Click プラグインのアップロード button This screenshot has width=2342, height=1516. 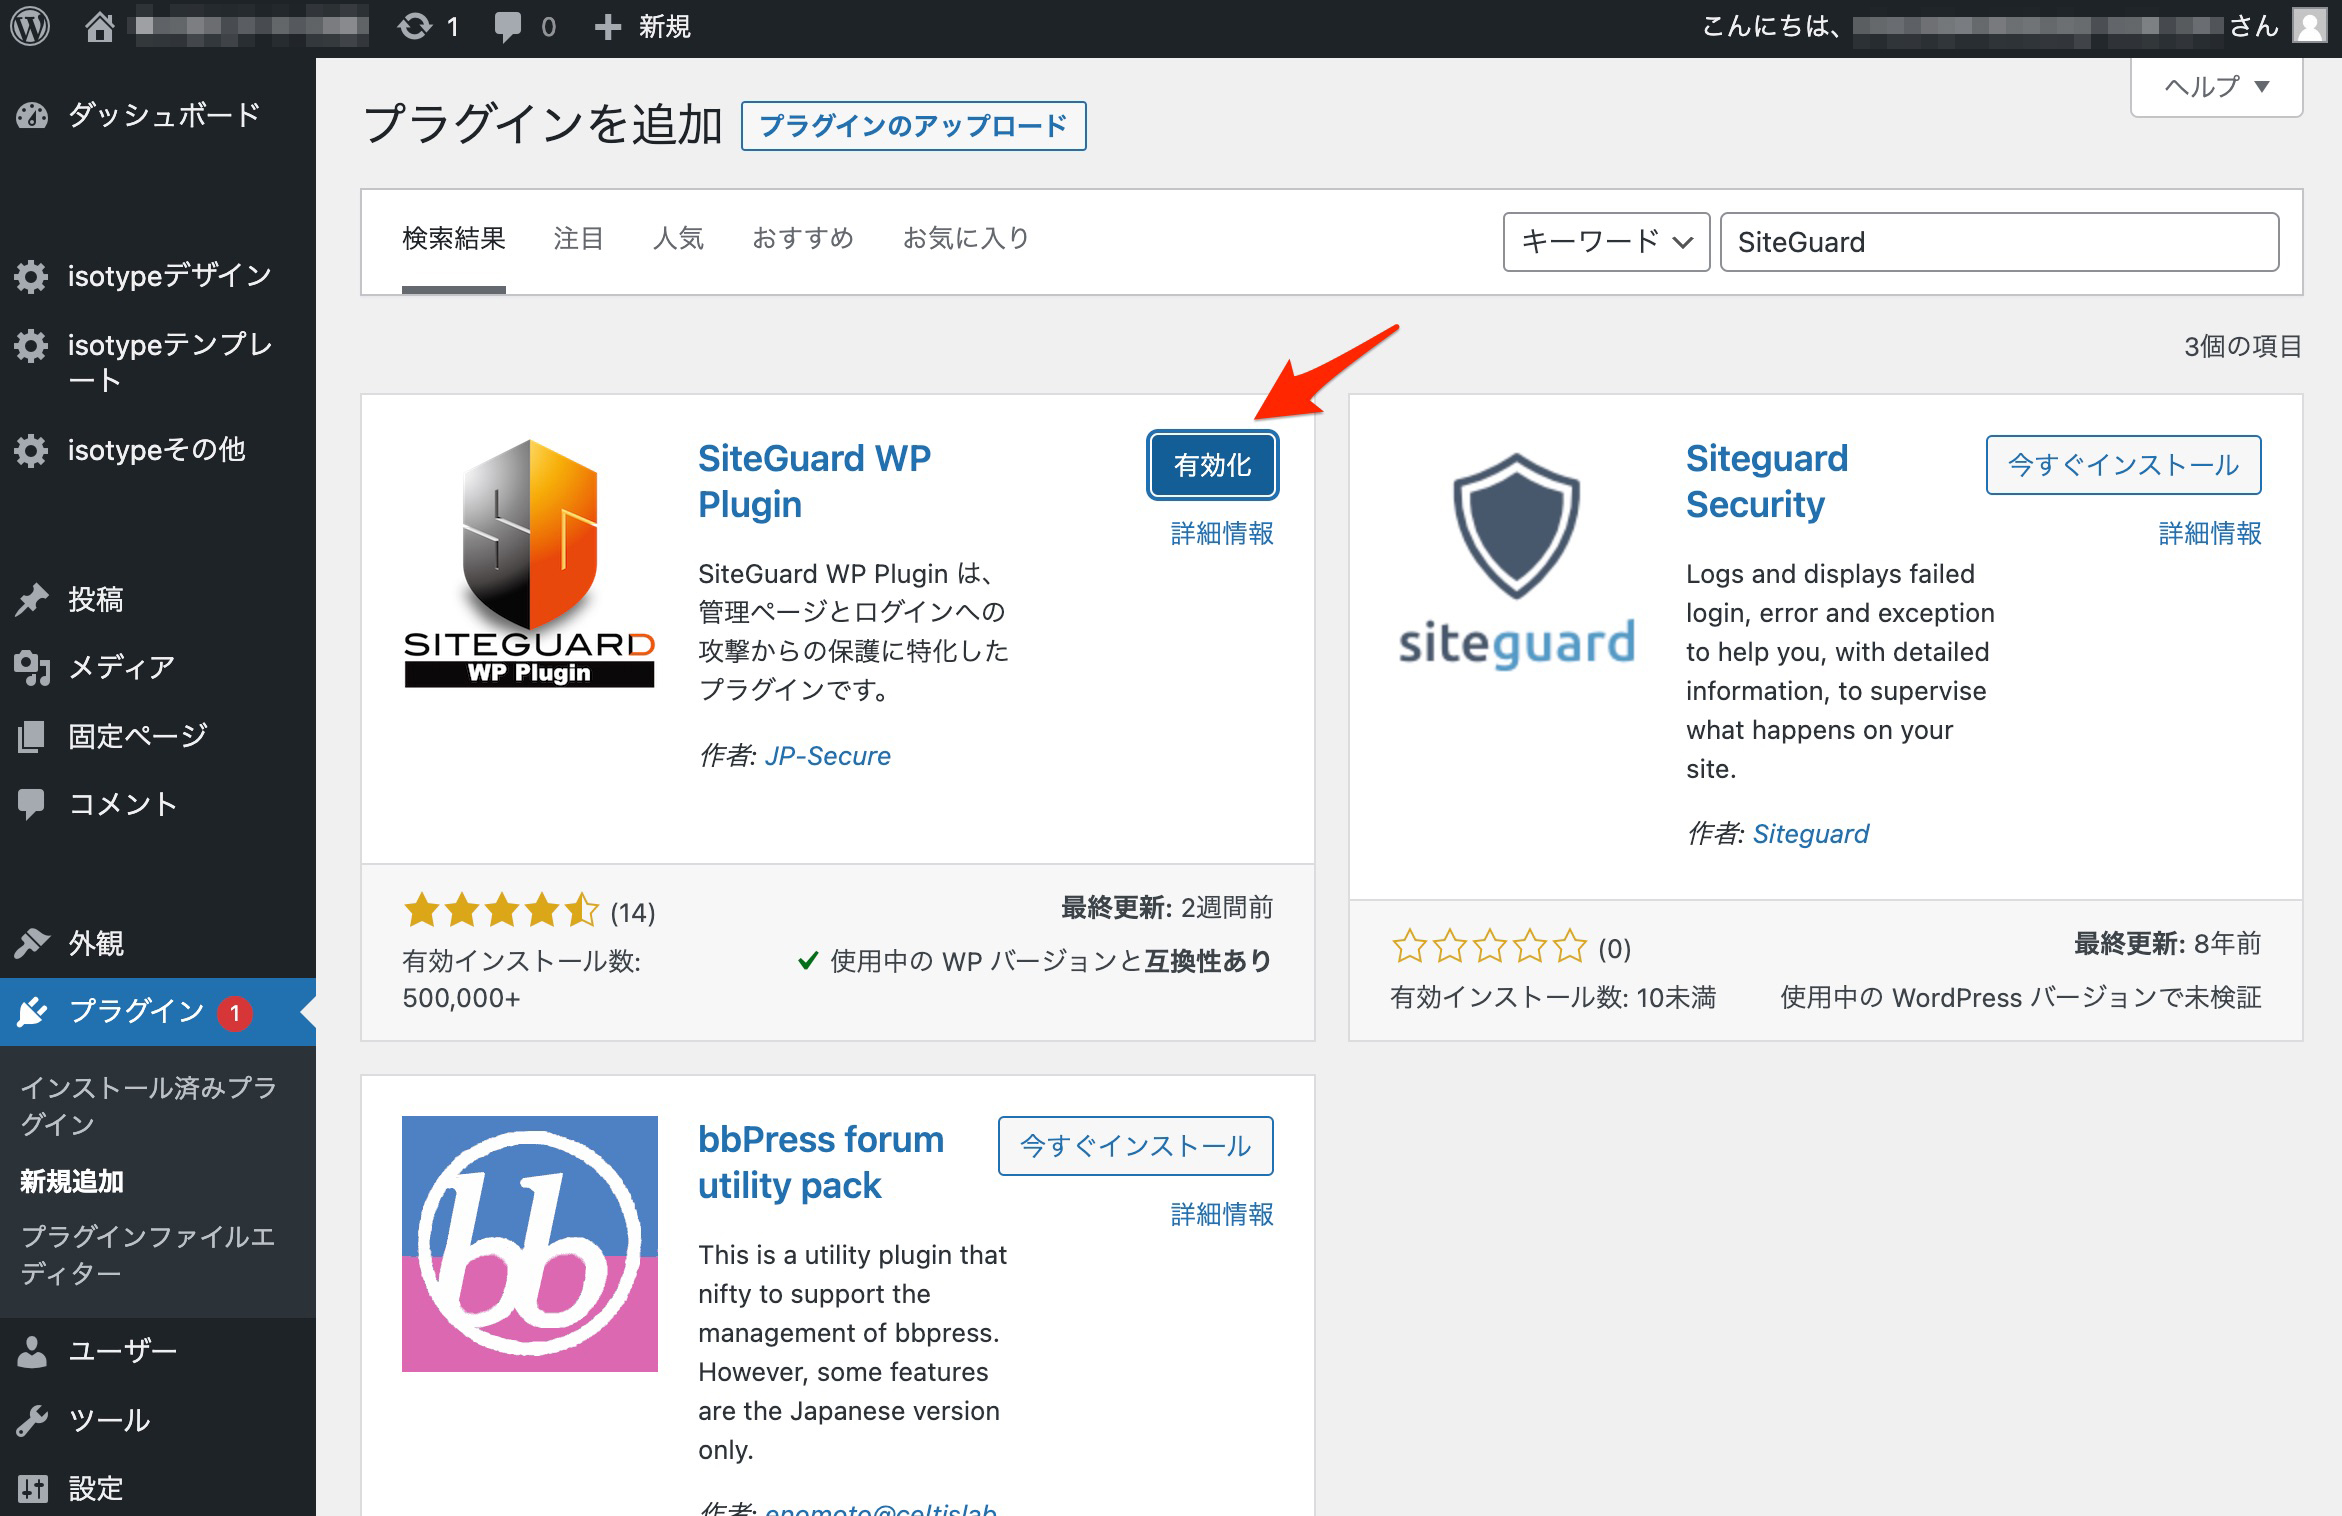pos(913,126)
